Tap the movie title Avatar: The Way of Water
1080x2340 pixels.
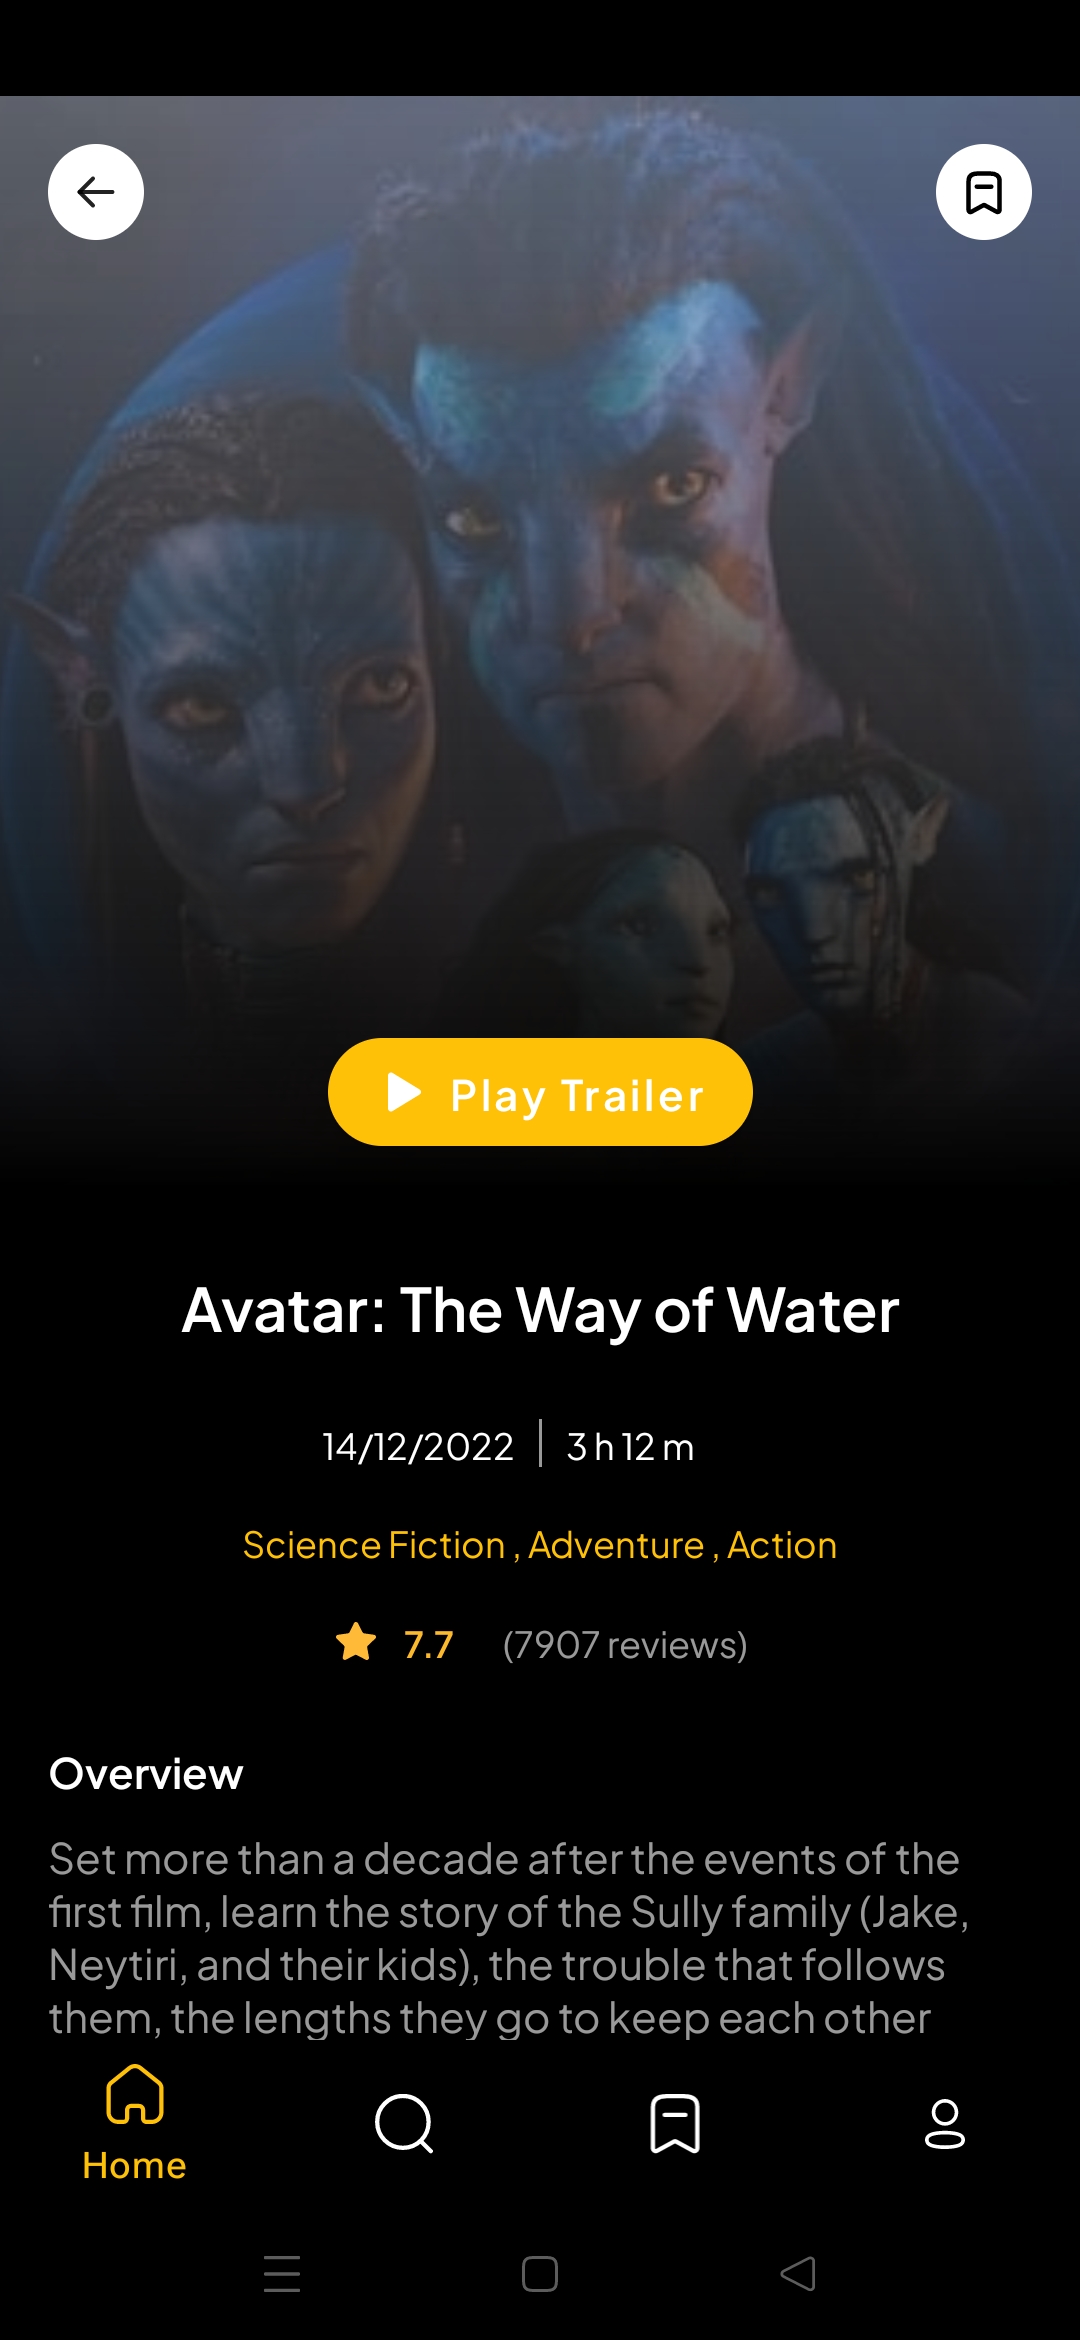point(540,1310)
